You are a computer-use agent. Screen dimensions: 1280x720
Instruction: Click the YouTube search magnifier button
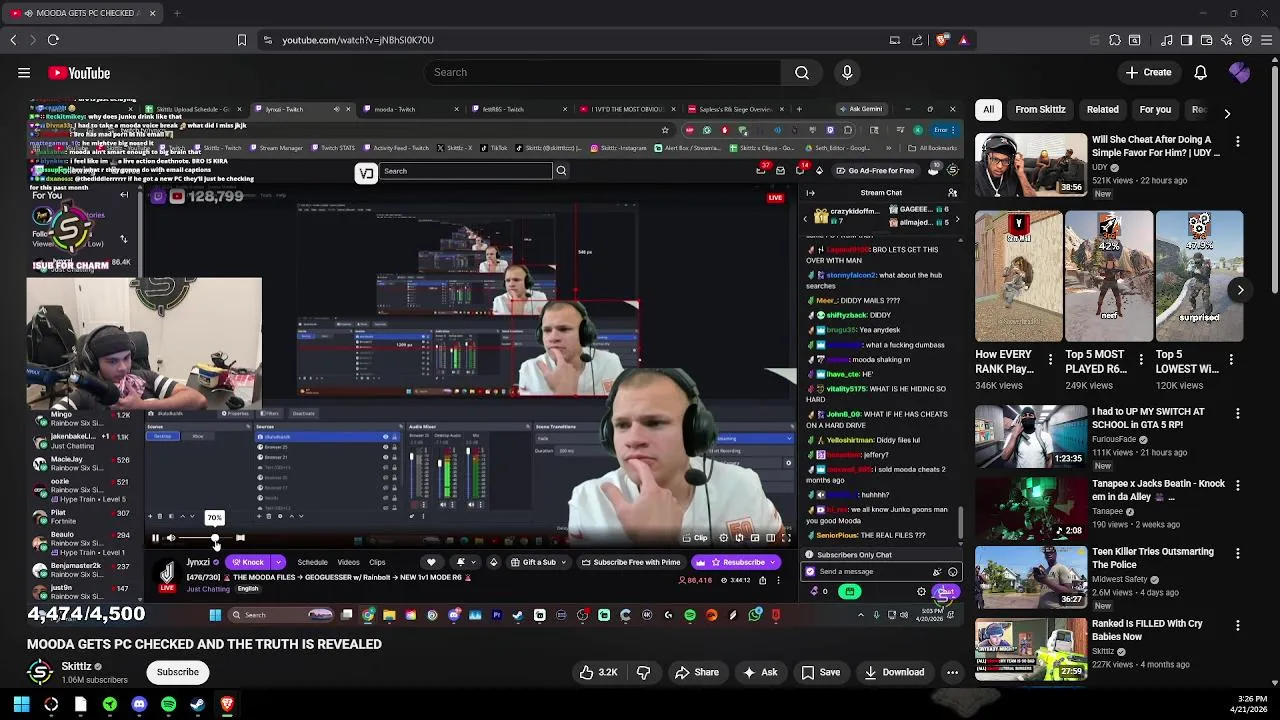802,72
